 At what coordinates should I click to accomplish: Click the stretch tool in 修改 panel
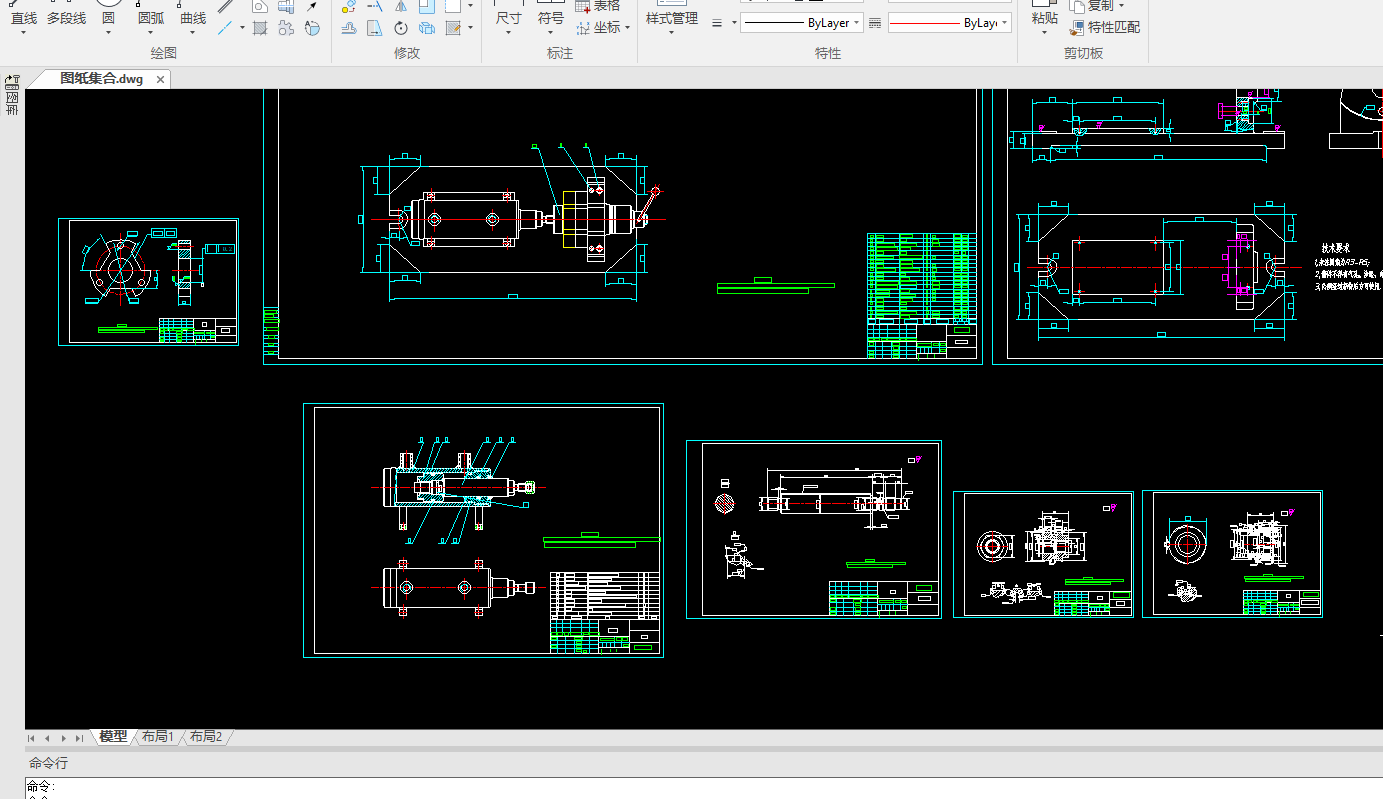click(374, 28)
